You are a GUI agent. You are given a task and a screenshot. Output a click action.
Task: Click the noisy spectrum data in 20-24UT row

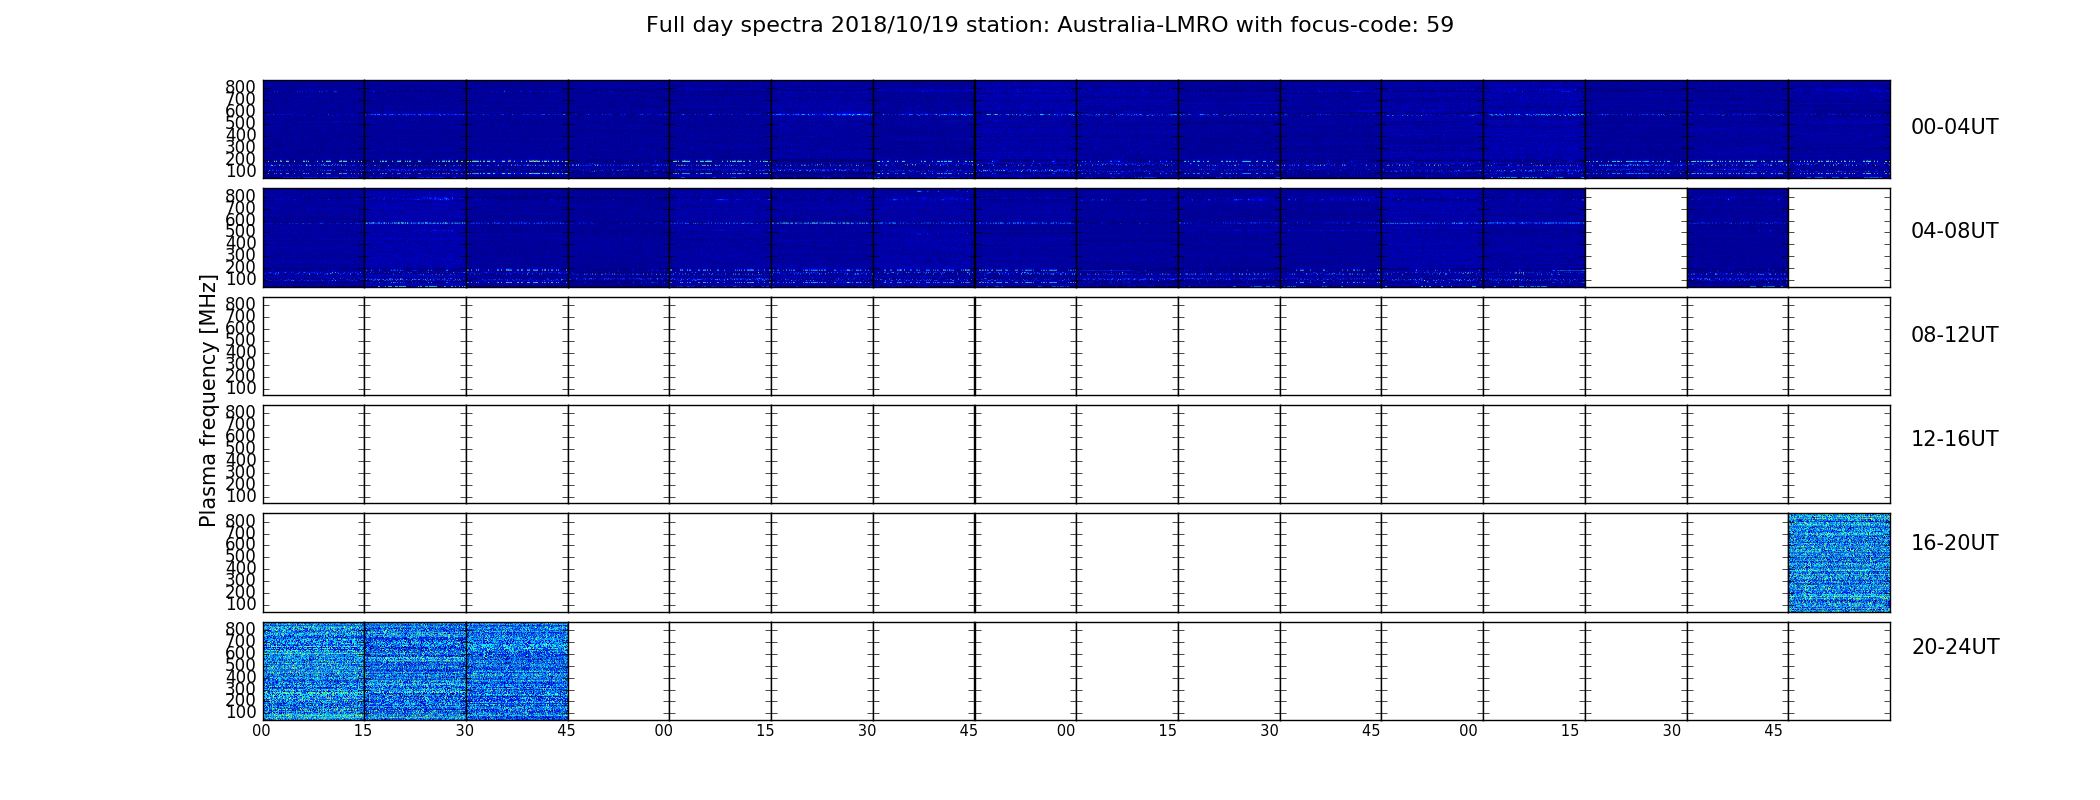pos(415,671)
